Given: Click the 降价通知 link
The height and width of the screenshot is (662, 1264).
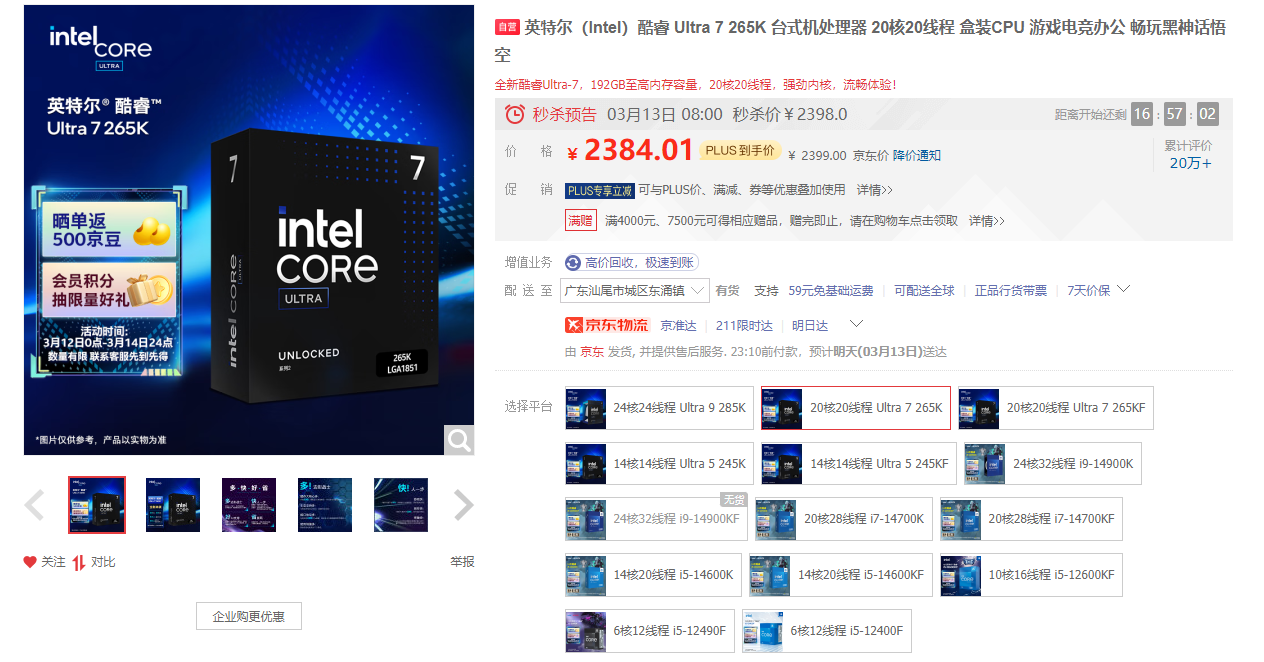Looking at the screenshot, I should 917,156.
